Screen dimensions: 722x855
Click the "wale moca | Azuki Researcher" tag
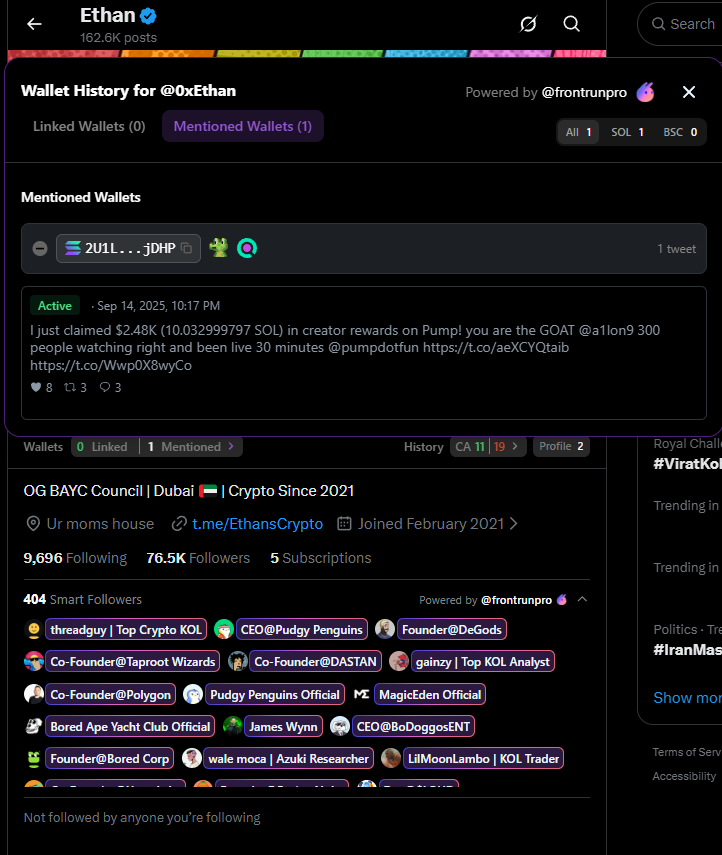pos(288,758)
